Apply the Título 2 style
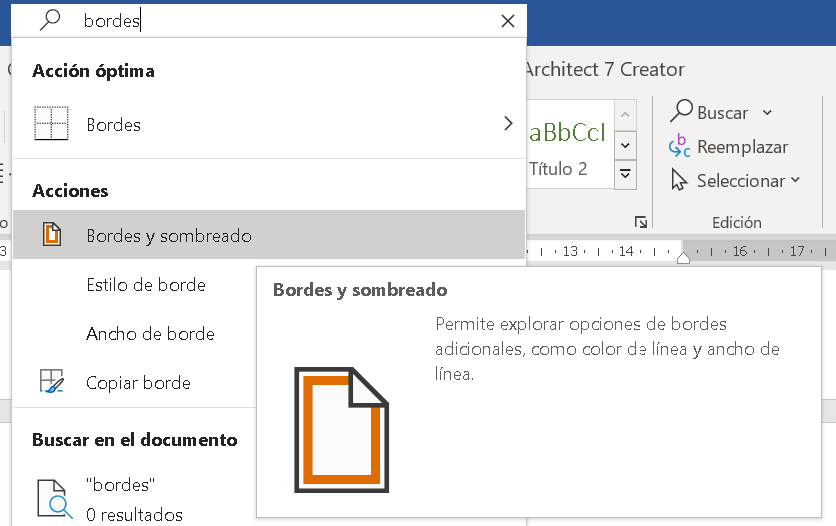The width and height of the screenshot is (836, 526). (568, 144)
